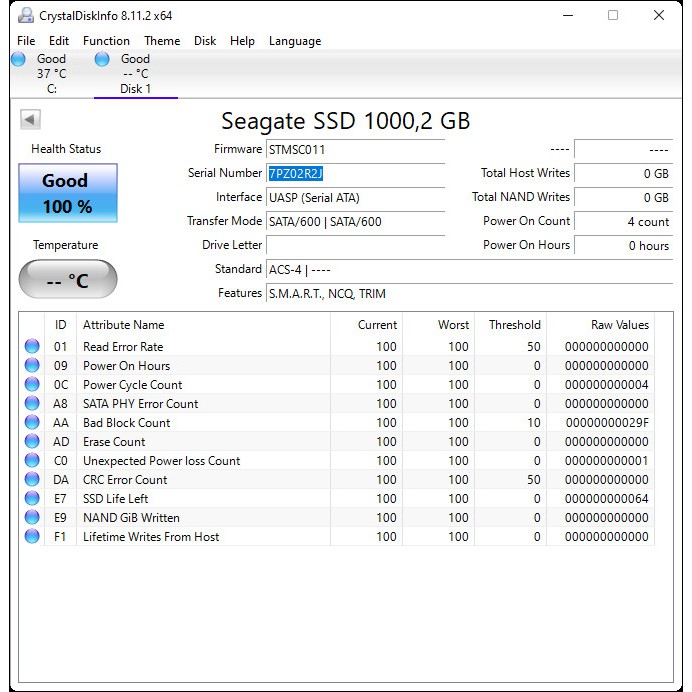Open the Disk menu
The image size is (692, 692).
click(x=205, y=41)
